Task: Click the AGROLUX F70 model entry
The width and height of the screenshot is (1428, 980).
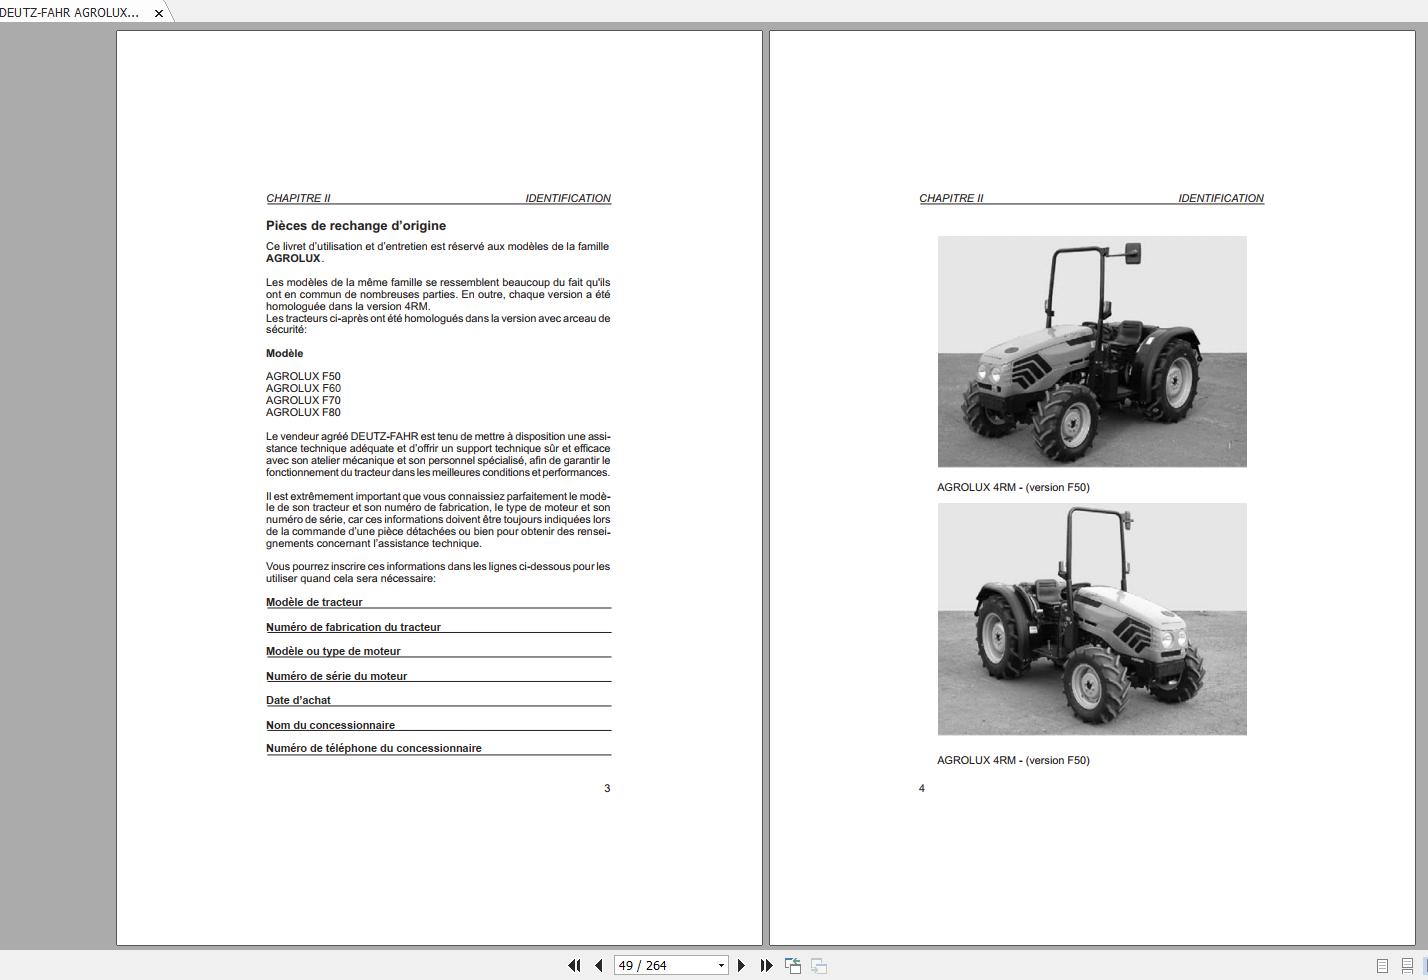Action: (x=303, y=400)
